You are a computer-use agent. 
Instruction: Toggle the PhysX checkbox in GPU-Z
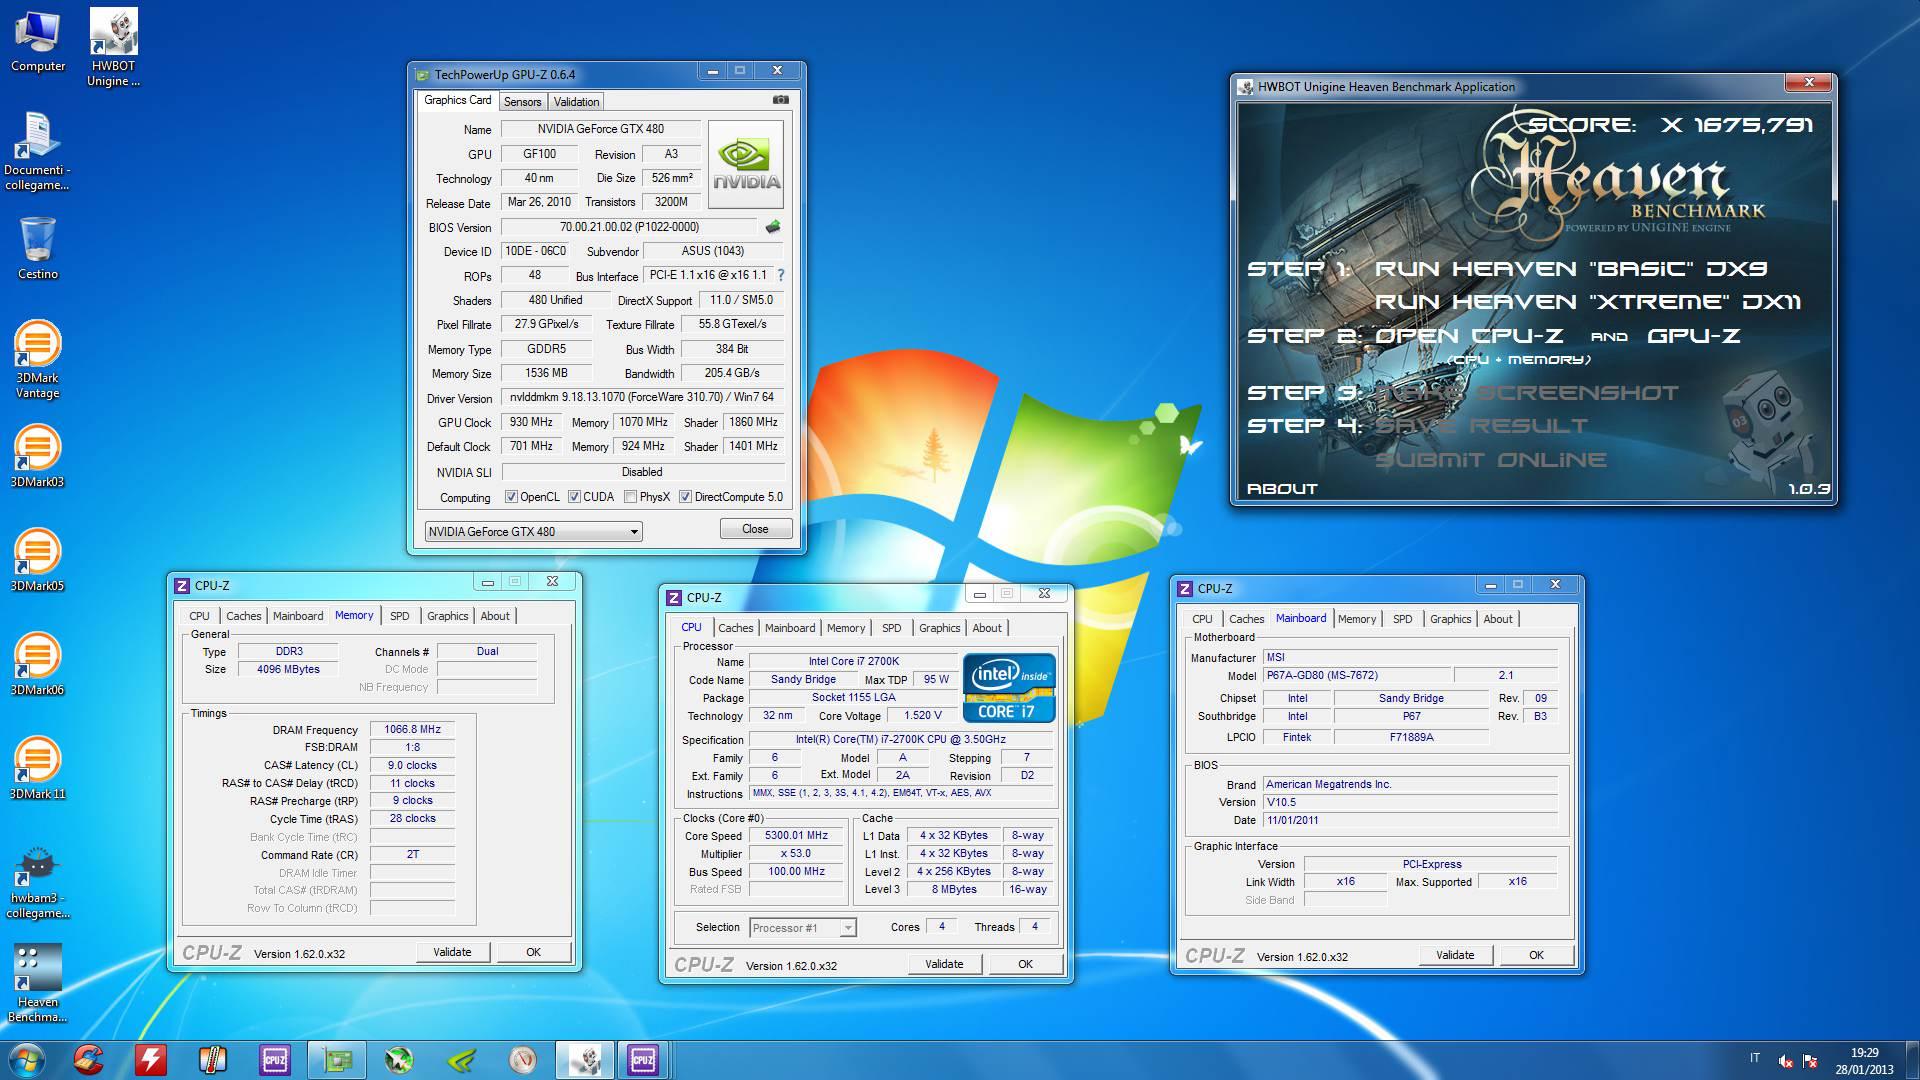point(630,497)
